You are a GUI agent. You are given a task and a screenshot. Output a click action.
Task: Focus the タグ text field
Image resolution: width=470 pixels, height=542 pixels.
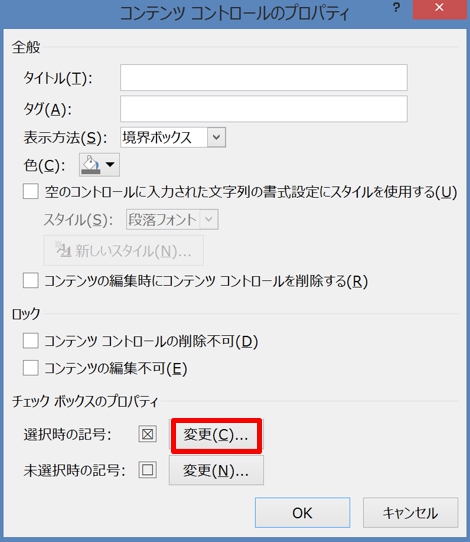pyautogui.click(x=264, y=109)
